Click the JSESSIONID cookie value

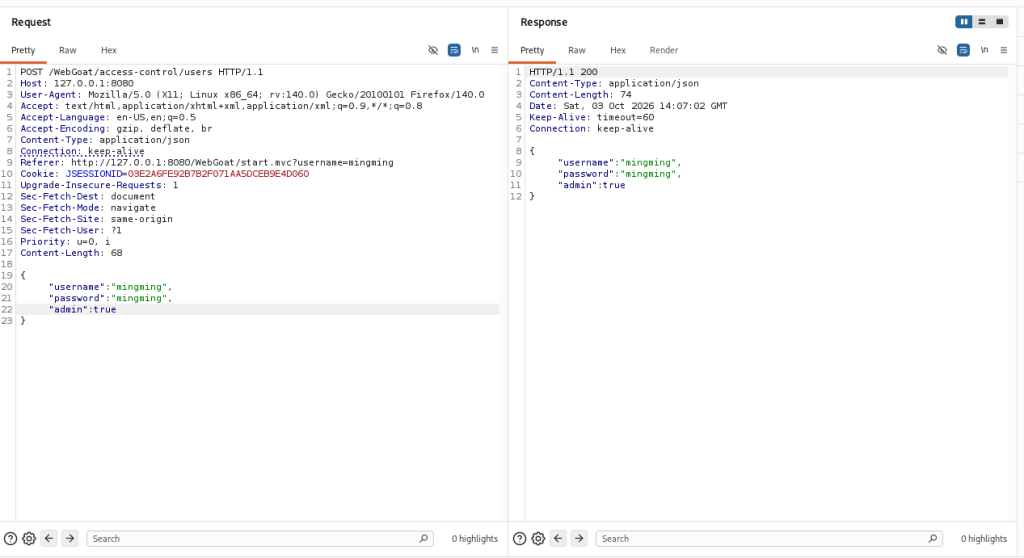[x=218, y=174]
